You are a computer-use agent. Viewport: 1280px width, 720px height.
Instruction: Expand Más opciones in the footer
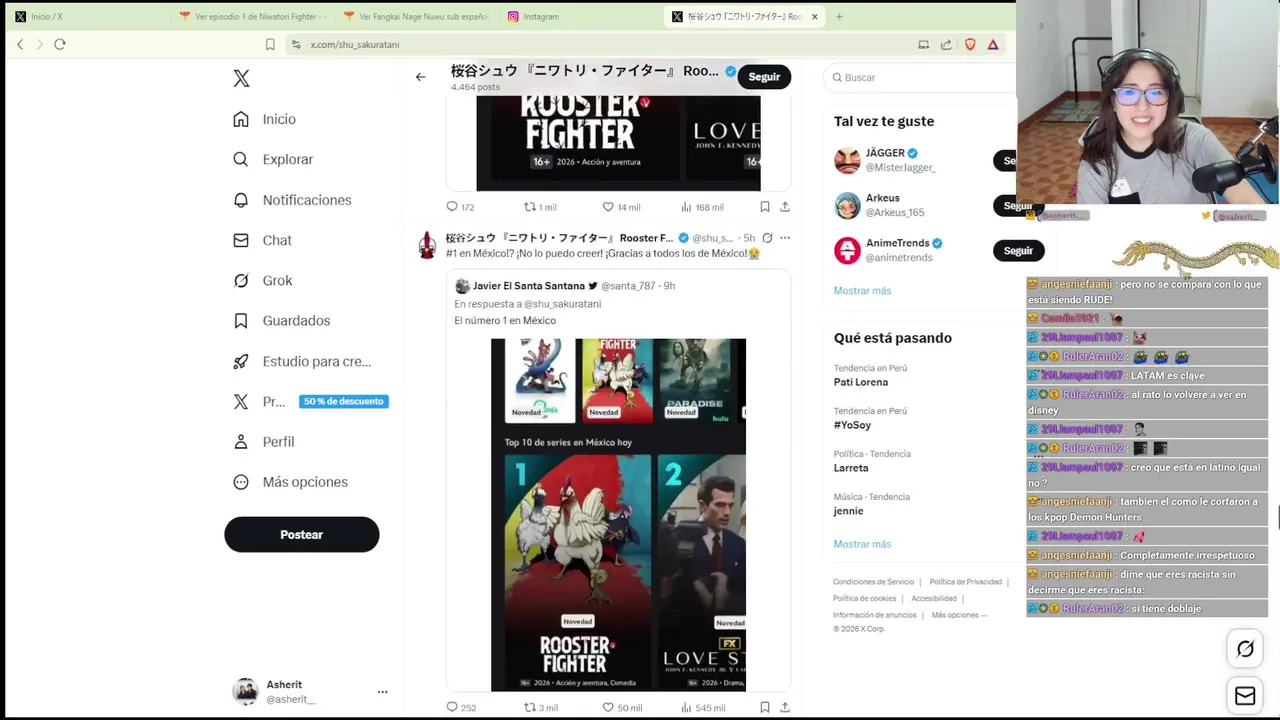tap(959, 615)
